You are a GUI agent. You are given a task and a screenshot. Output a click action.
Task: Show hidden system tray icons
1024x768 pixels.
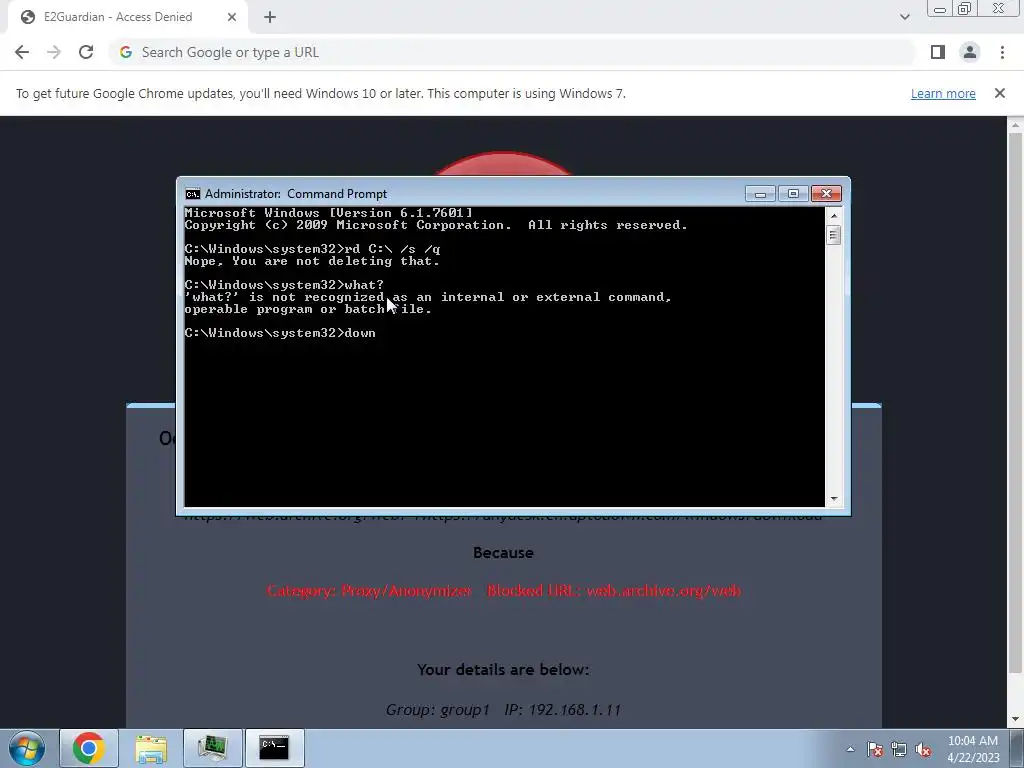(850, 749)
